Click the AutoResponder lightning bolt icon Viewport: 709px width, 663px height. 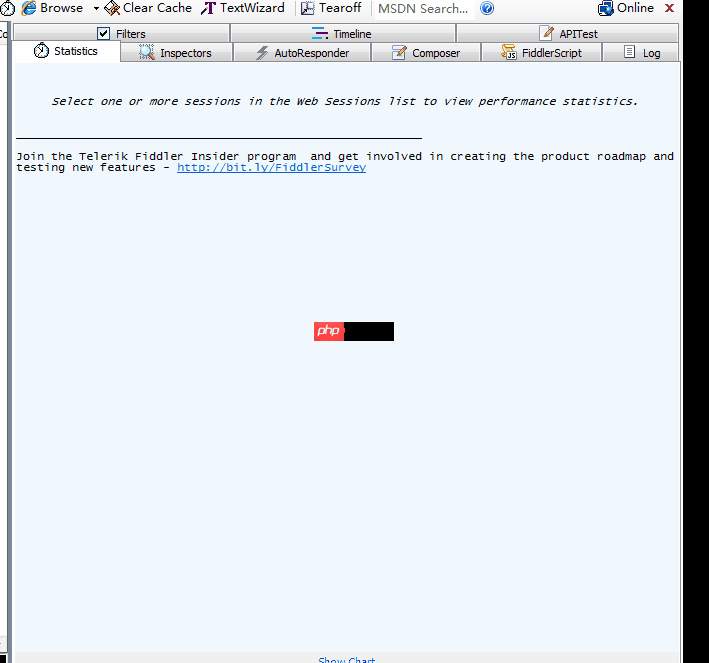coord(262,53)
